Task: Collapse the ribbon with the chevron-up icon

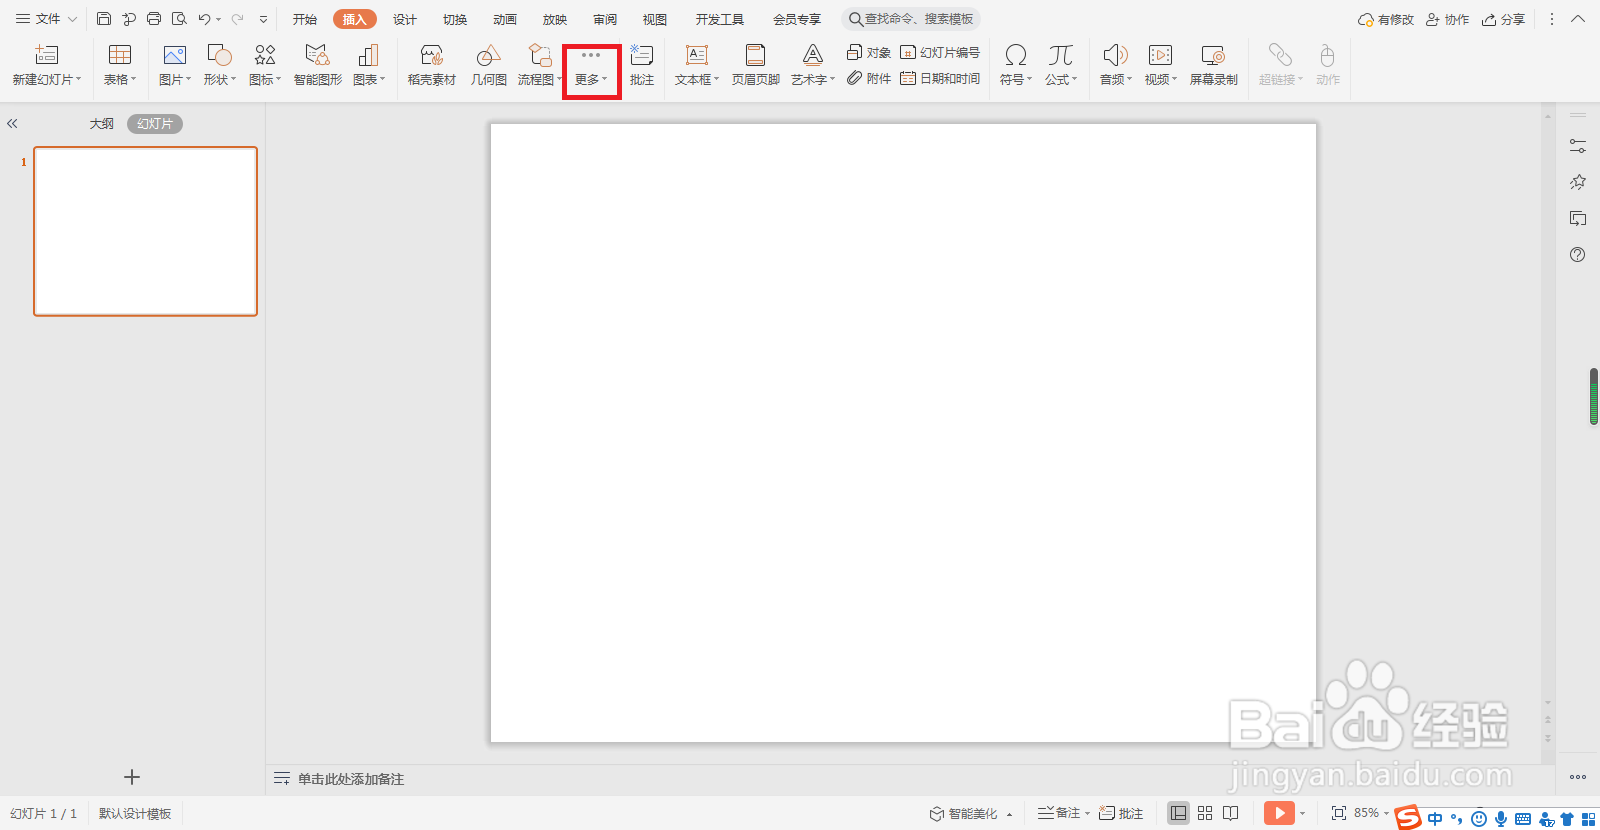Action: tap(1578, 19)
